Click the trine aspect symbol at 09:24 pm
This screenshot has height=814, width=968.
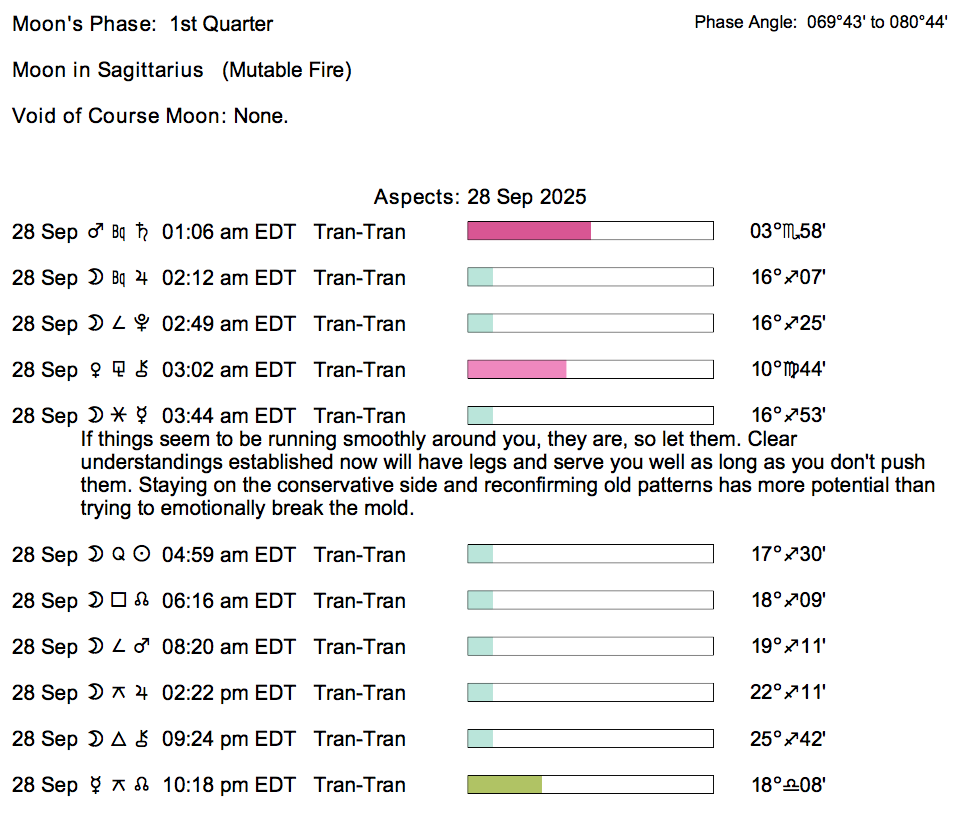tap(119, 739)
